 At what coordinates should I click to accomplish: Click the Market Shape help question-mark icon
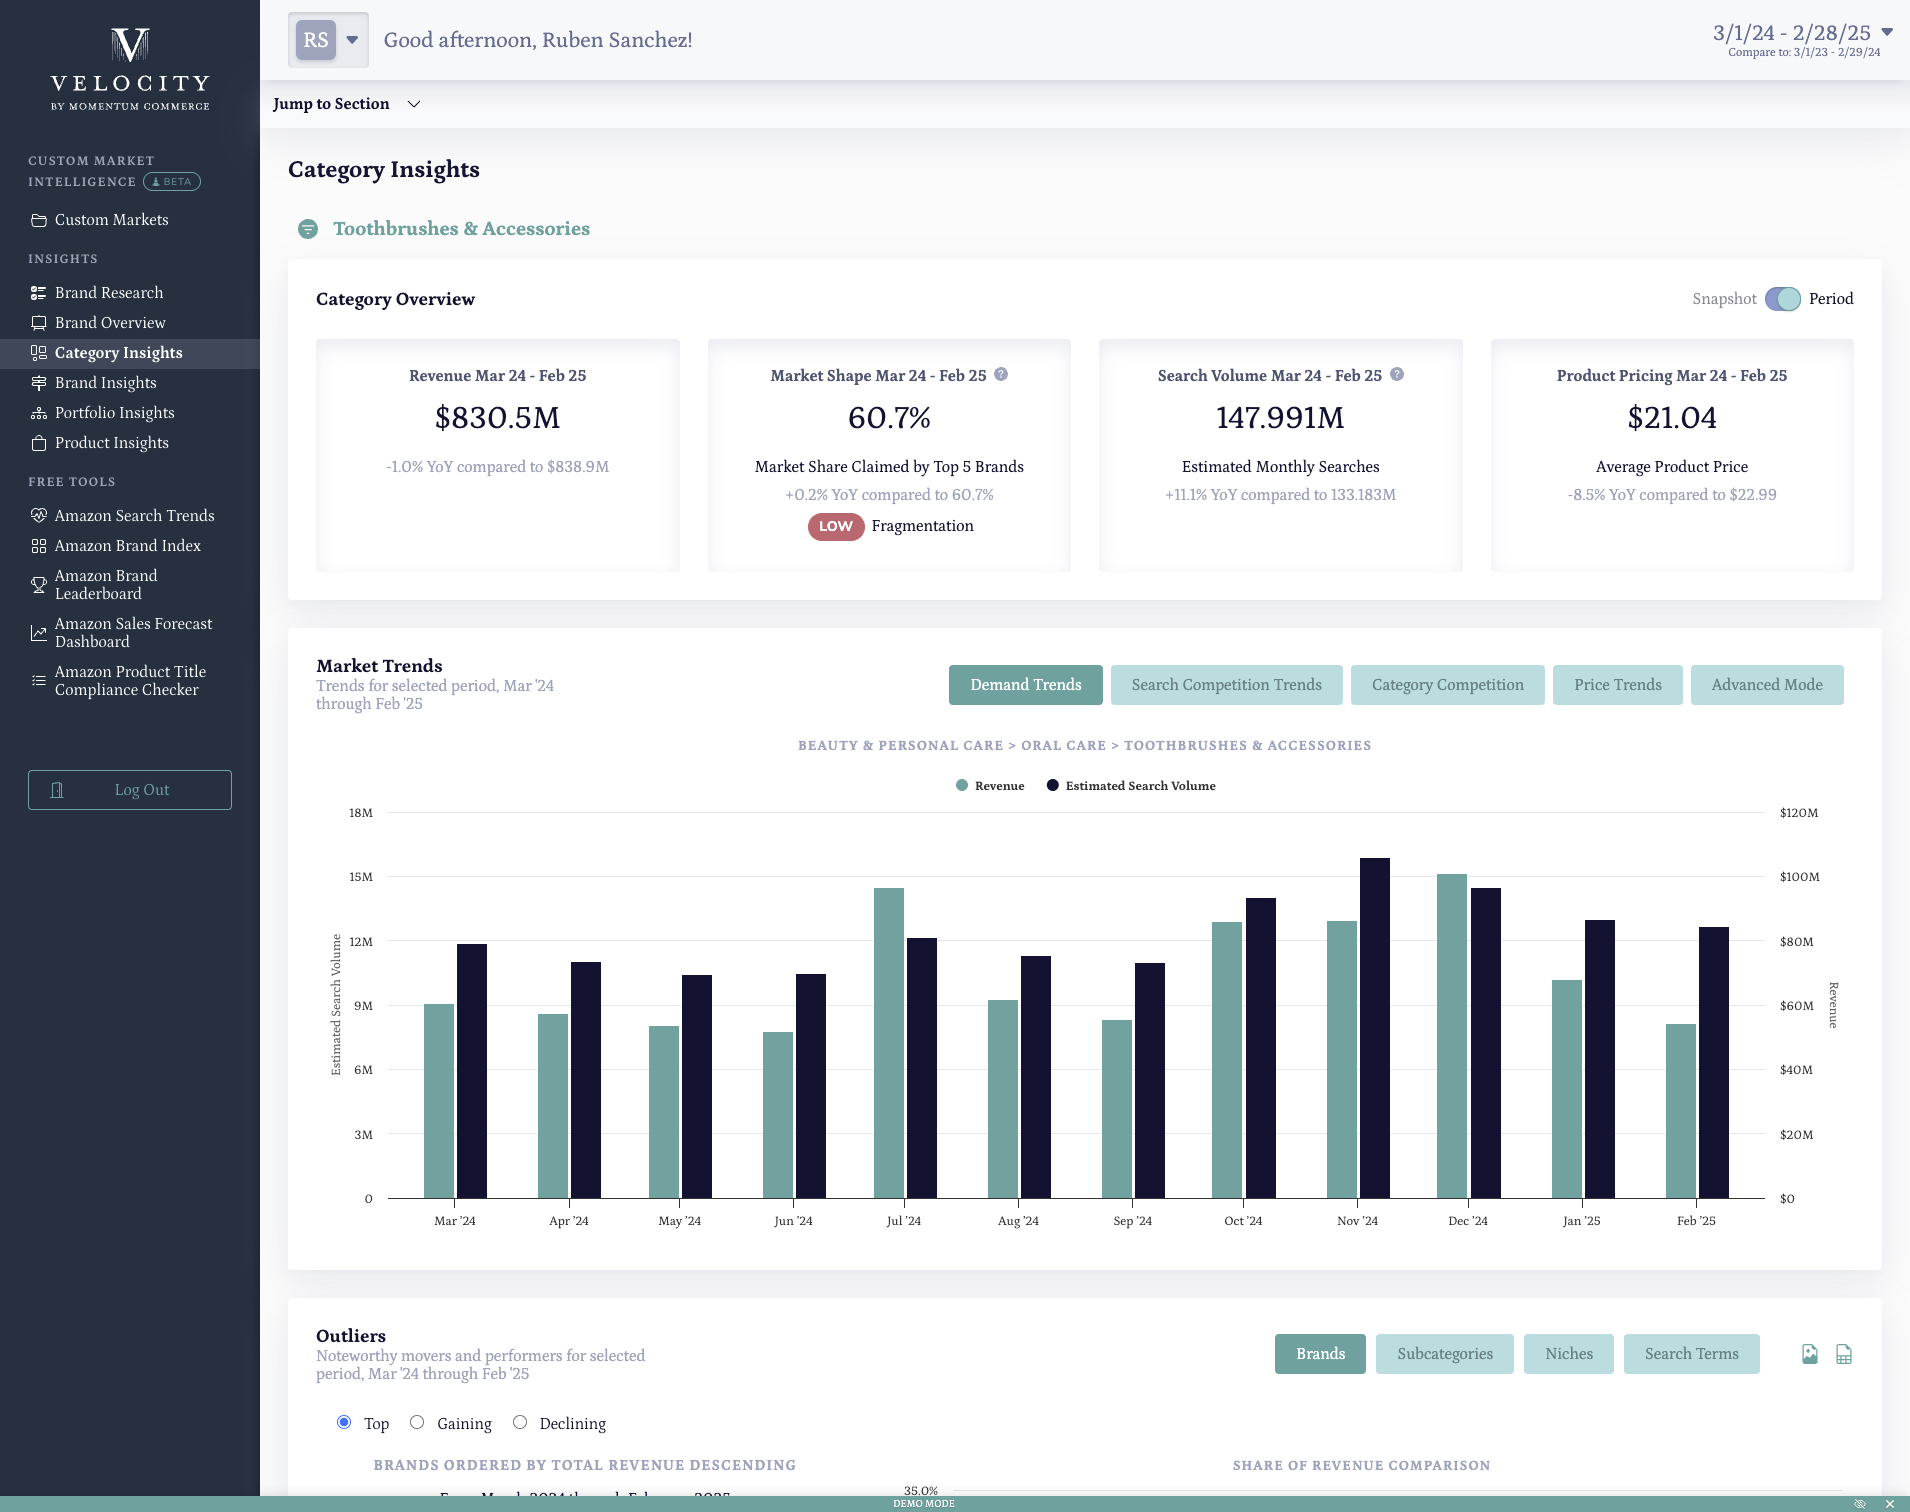(1001, 375)
